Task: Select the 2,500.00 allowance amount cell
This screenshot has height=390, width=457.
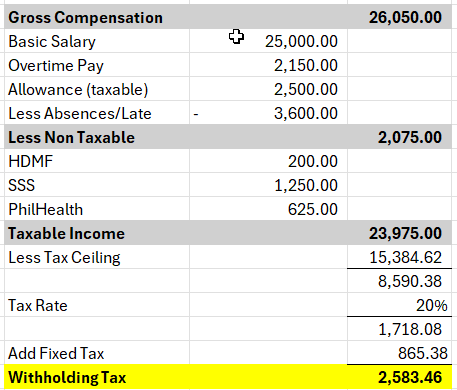Action: coord(268,89)
